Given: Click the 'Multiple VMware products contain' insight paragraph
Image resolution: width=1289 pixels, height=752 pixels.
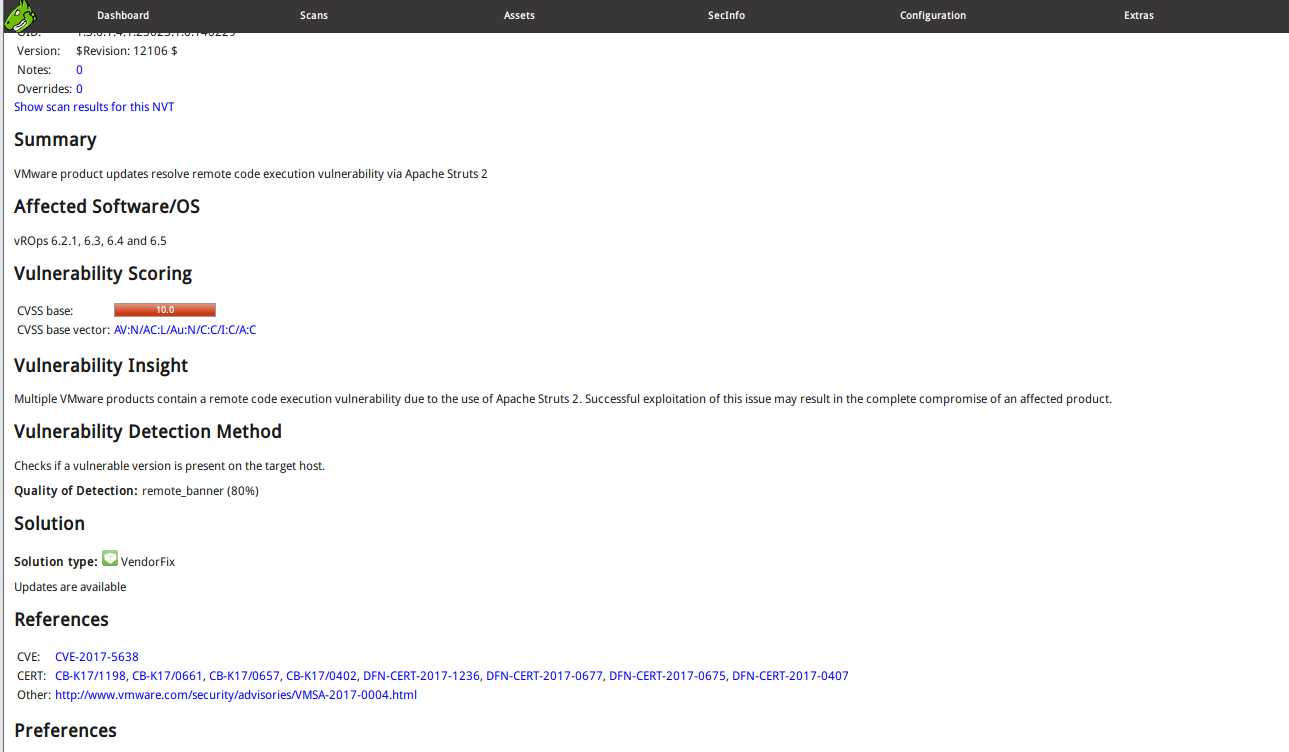Looking at the screenshot, I should (563, 399).
